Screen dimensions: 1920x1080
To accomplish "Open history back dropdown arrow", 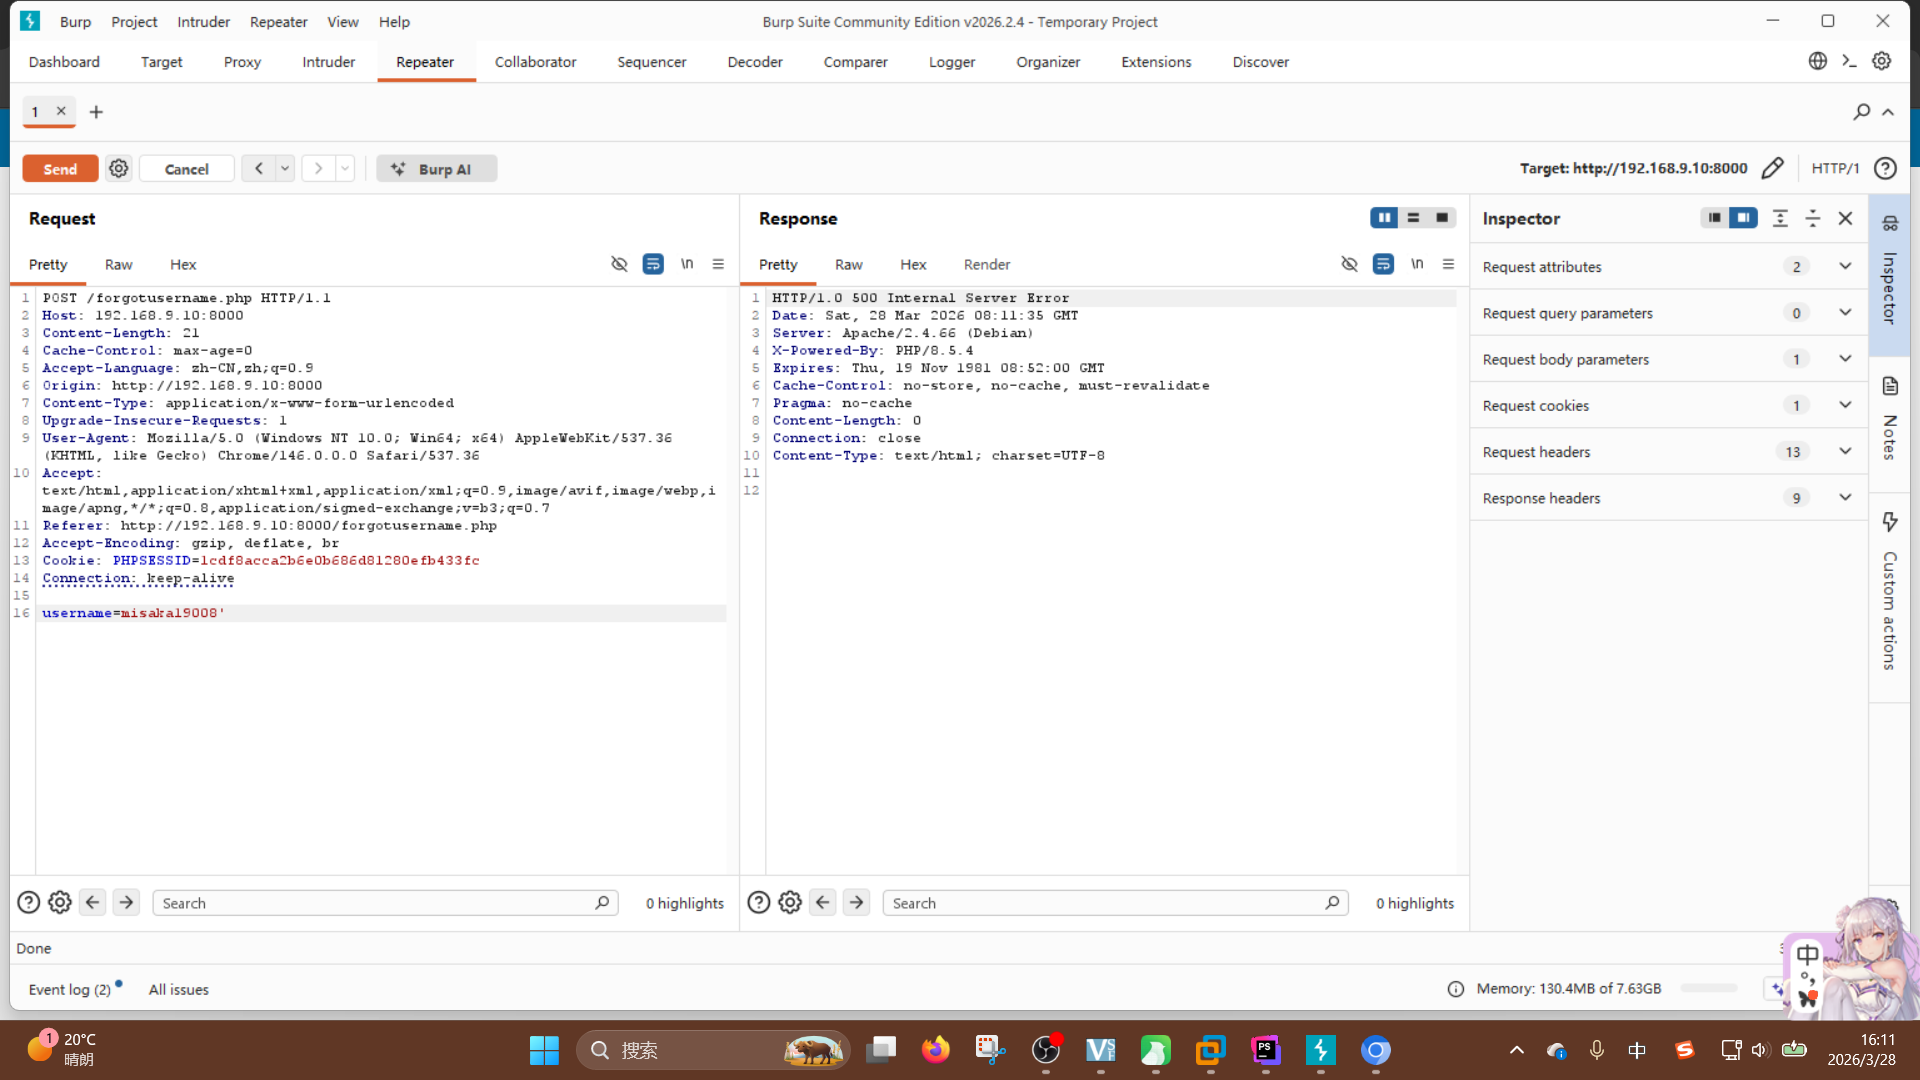I will pos(285,169).
